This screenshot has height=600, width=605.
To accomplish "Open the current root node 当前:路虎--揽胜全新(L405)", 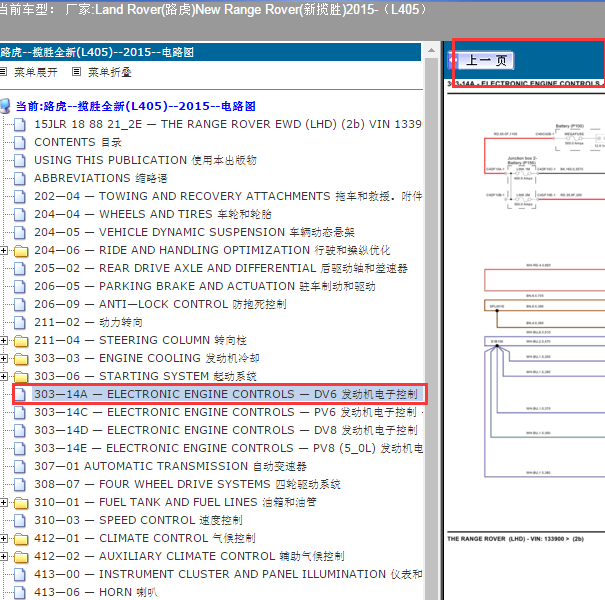I will pos(135,106).
